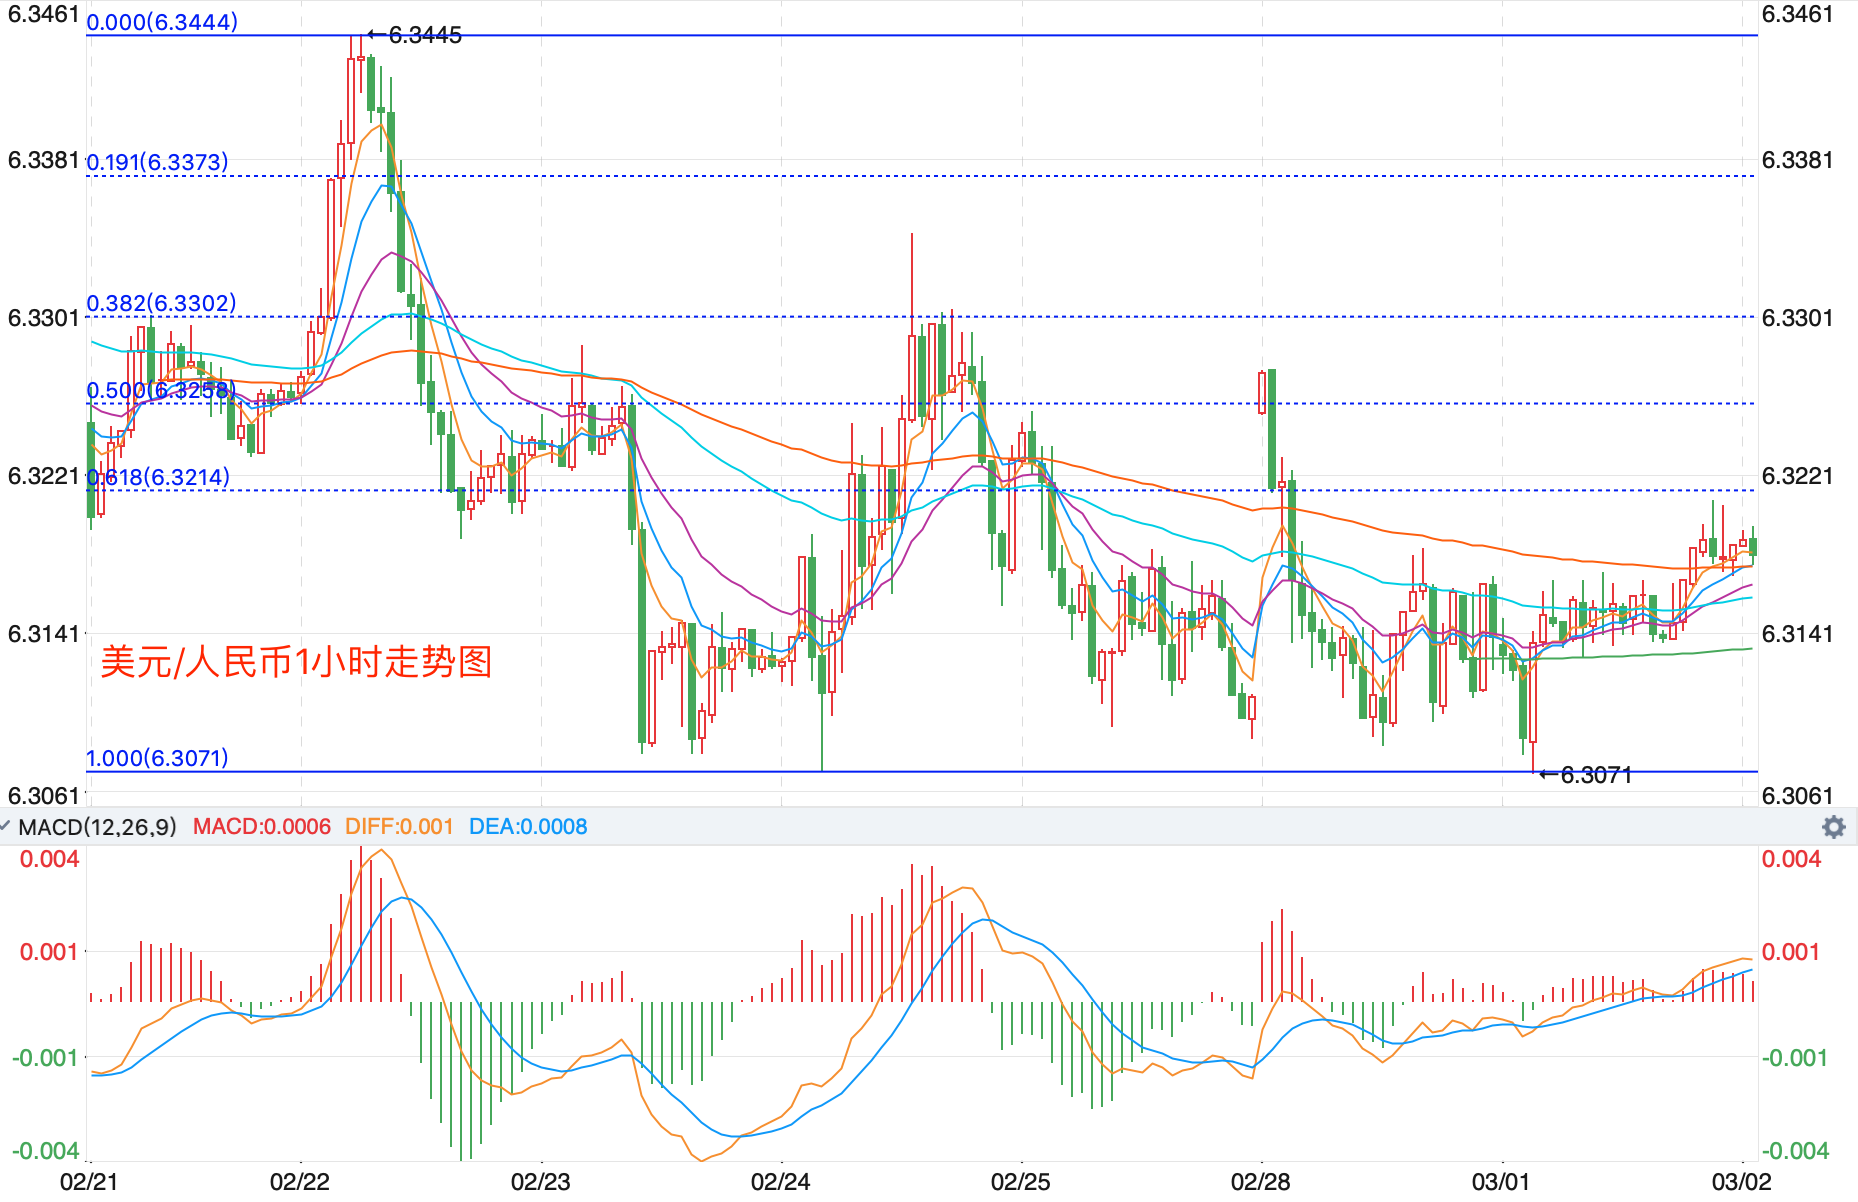Click the 02/22 date label
1858x1202 pixels.
tap(299, 1182)
